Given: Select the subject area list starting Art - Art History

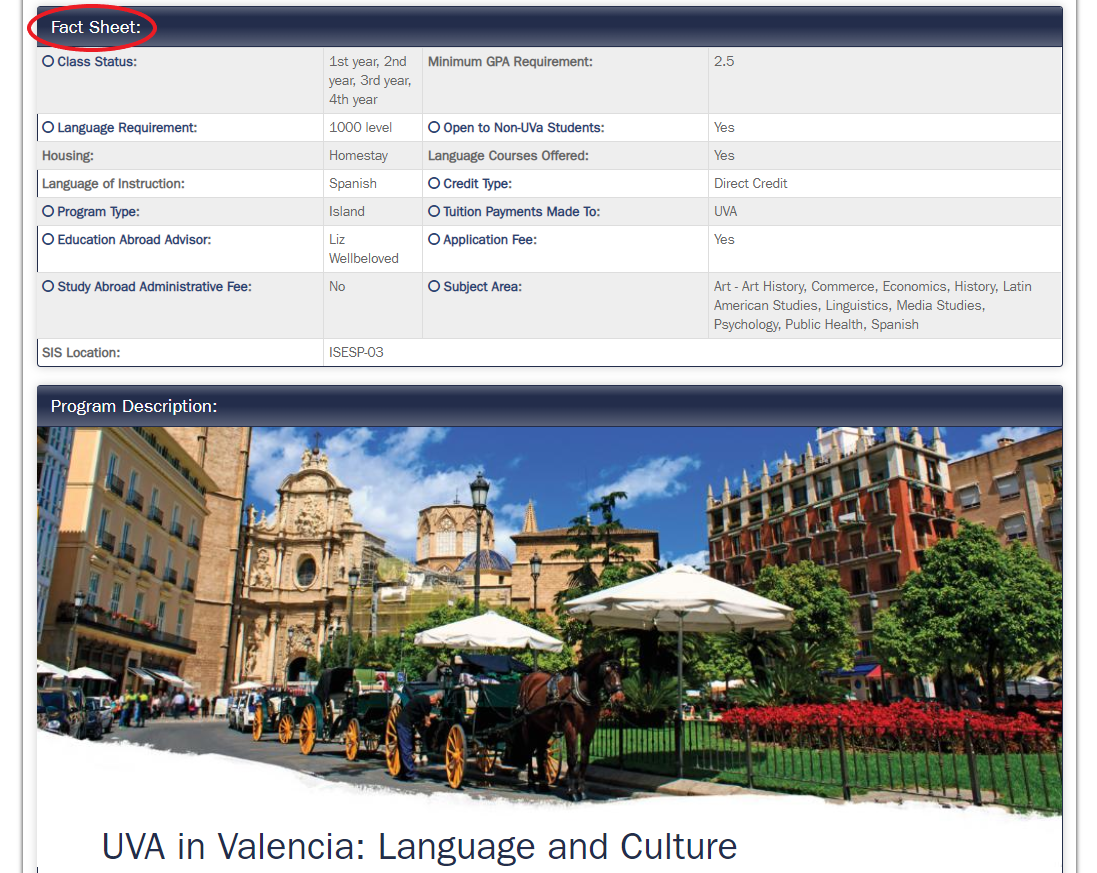Looking at the screenshot, I should point(872,306).
